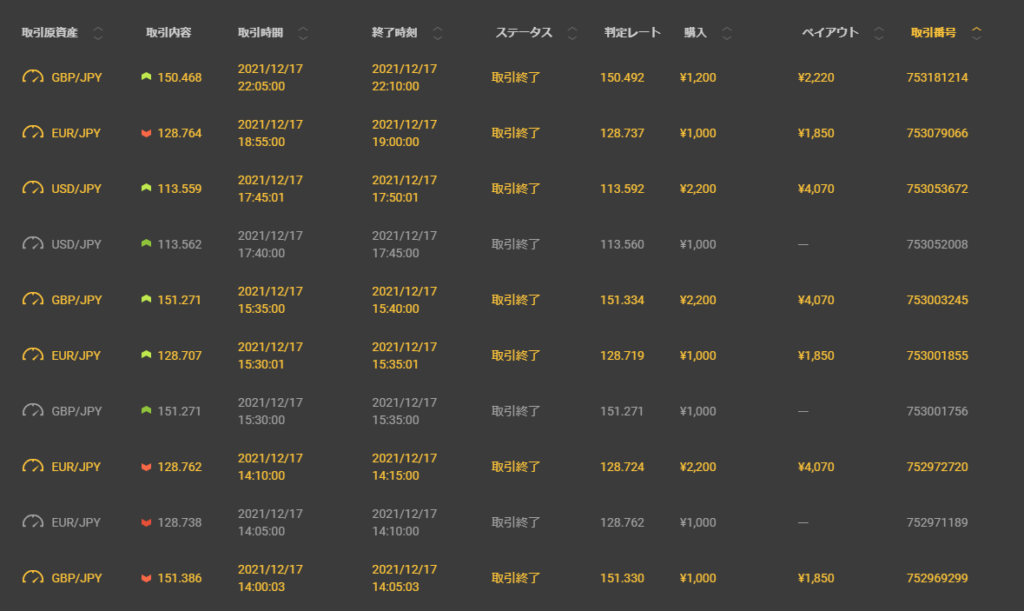Image resolution: width=1024 pixels, height=611 pixels.
Task: Toggle sort arrows beside 購入 header
Action: (727, 33)
